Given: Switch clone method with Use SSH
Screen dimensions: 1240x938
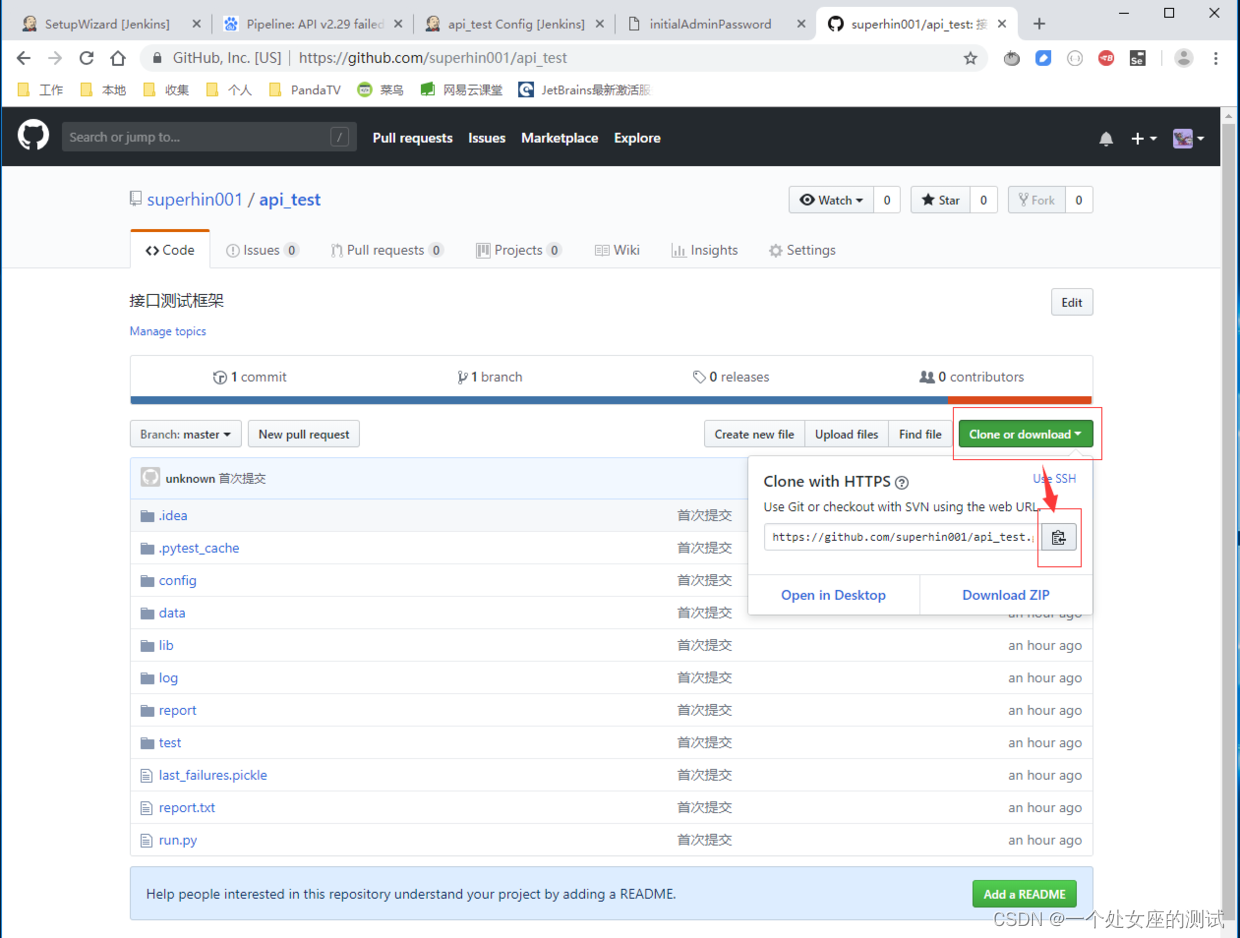Looking at the screenshot, I should click(1054, 479).
